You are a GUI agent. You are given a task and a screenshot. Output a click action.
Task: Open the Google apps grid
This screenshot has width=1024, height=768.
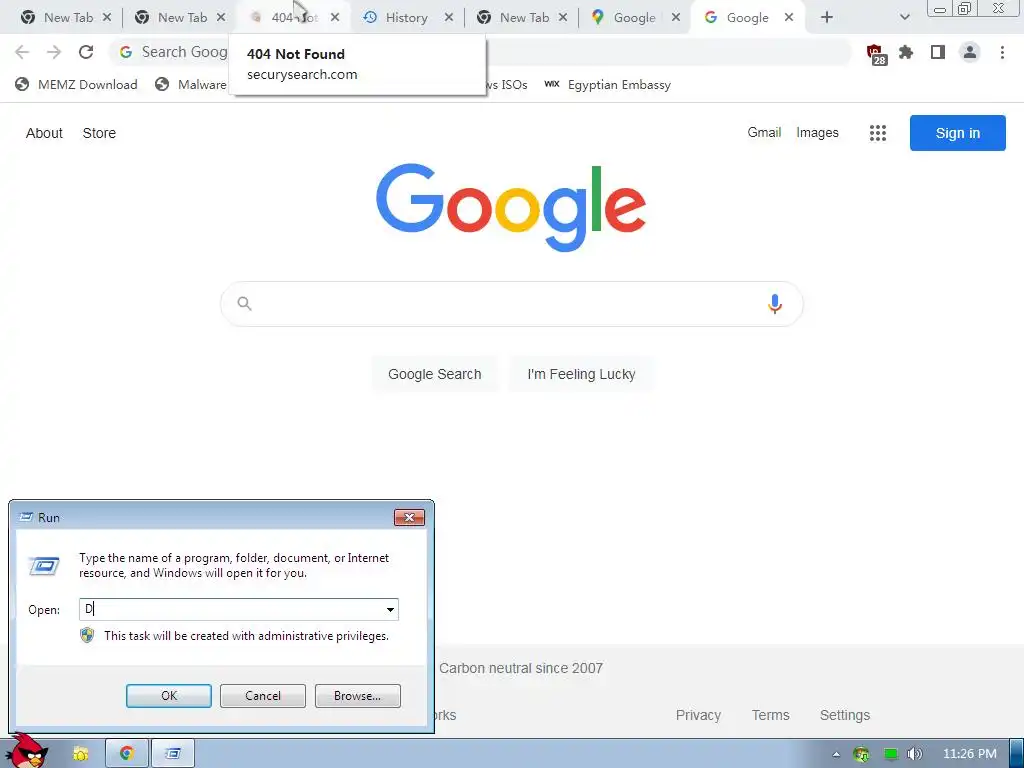(878, 133)
